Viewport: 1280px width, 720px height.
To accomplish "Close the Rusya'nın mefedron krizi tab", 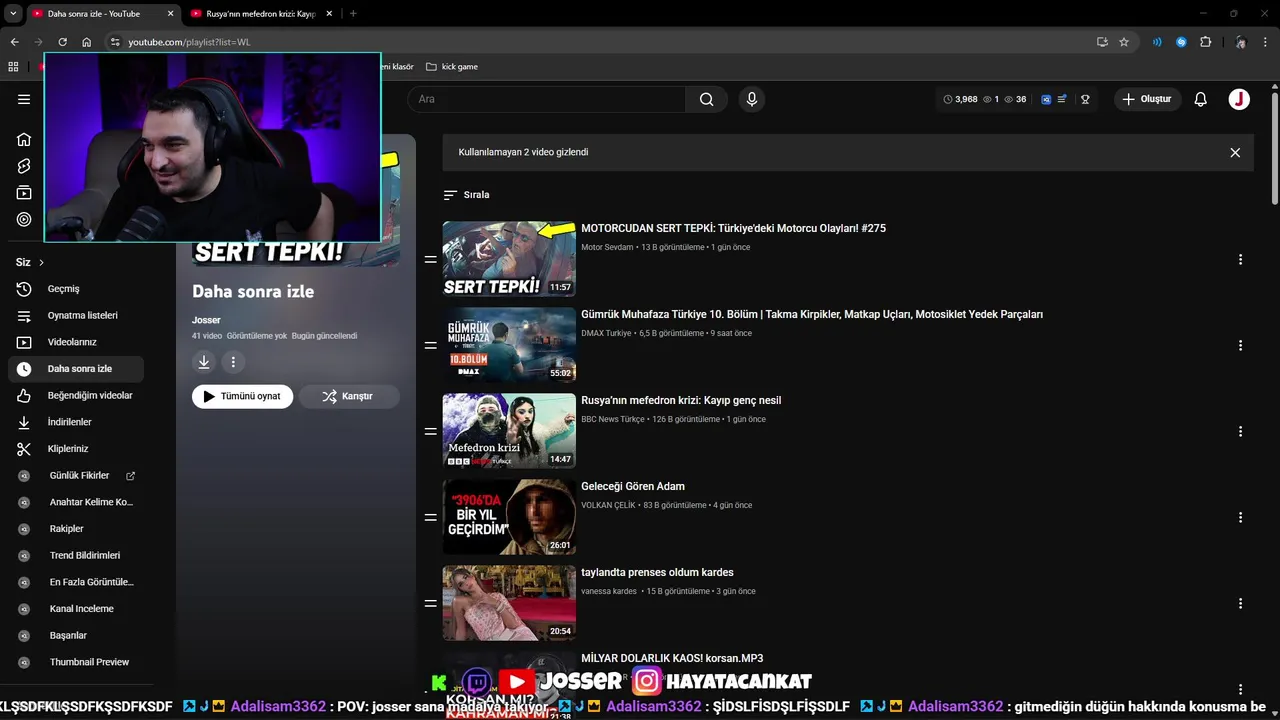I will 329,14.
